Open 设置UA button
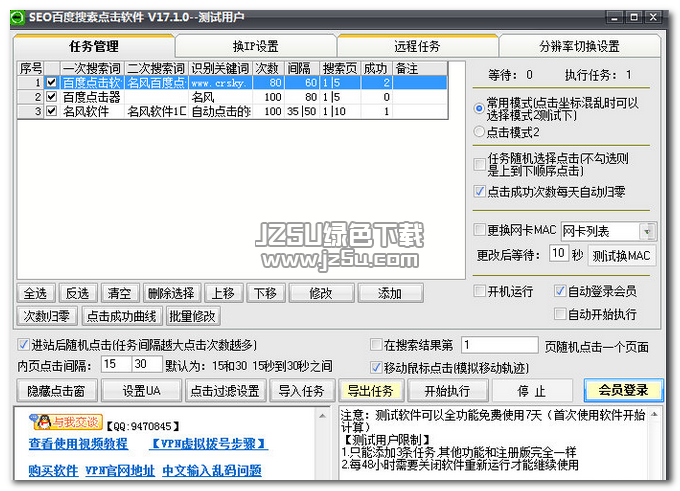 [x=141, y=391]
